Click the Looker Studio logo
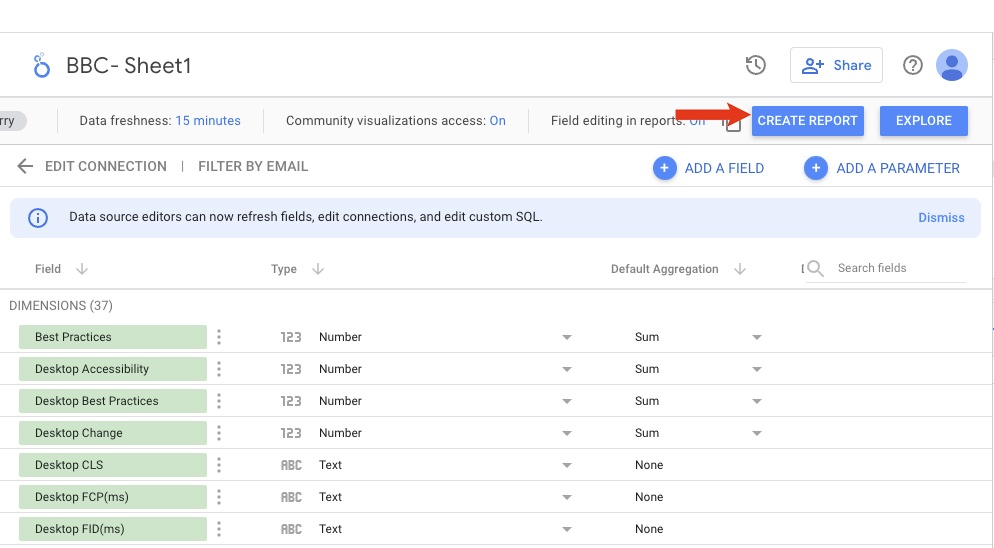The width and height of the screenshot is (994, 548). [41, 66]
